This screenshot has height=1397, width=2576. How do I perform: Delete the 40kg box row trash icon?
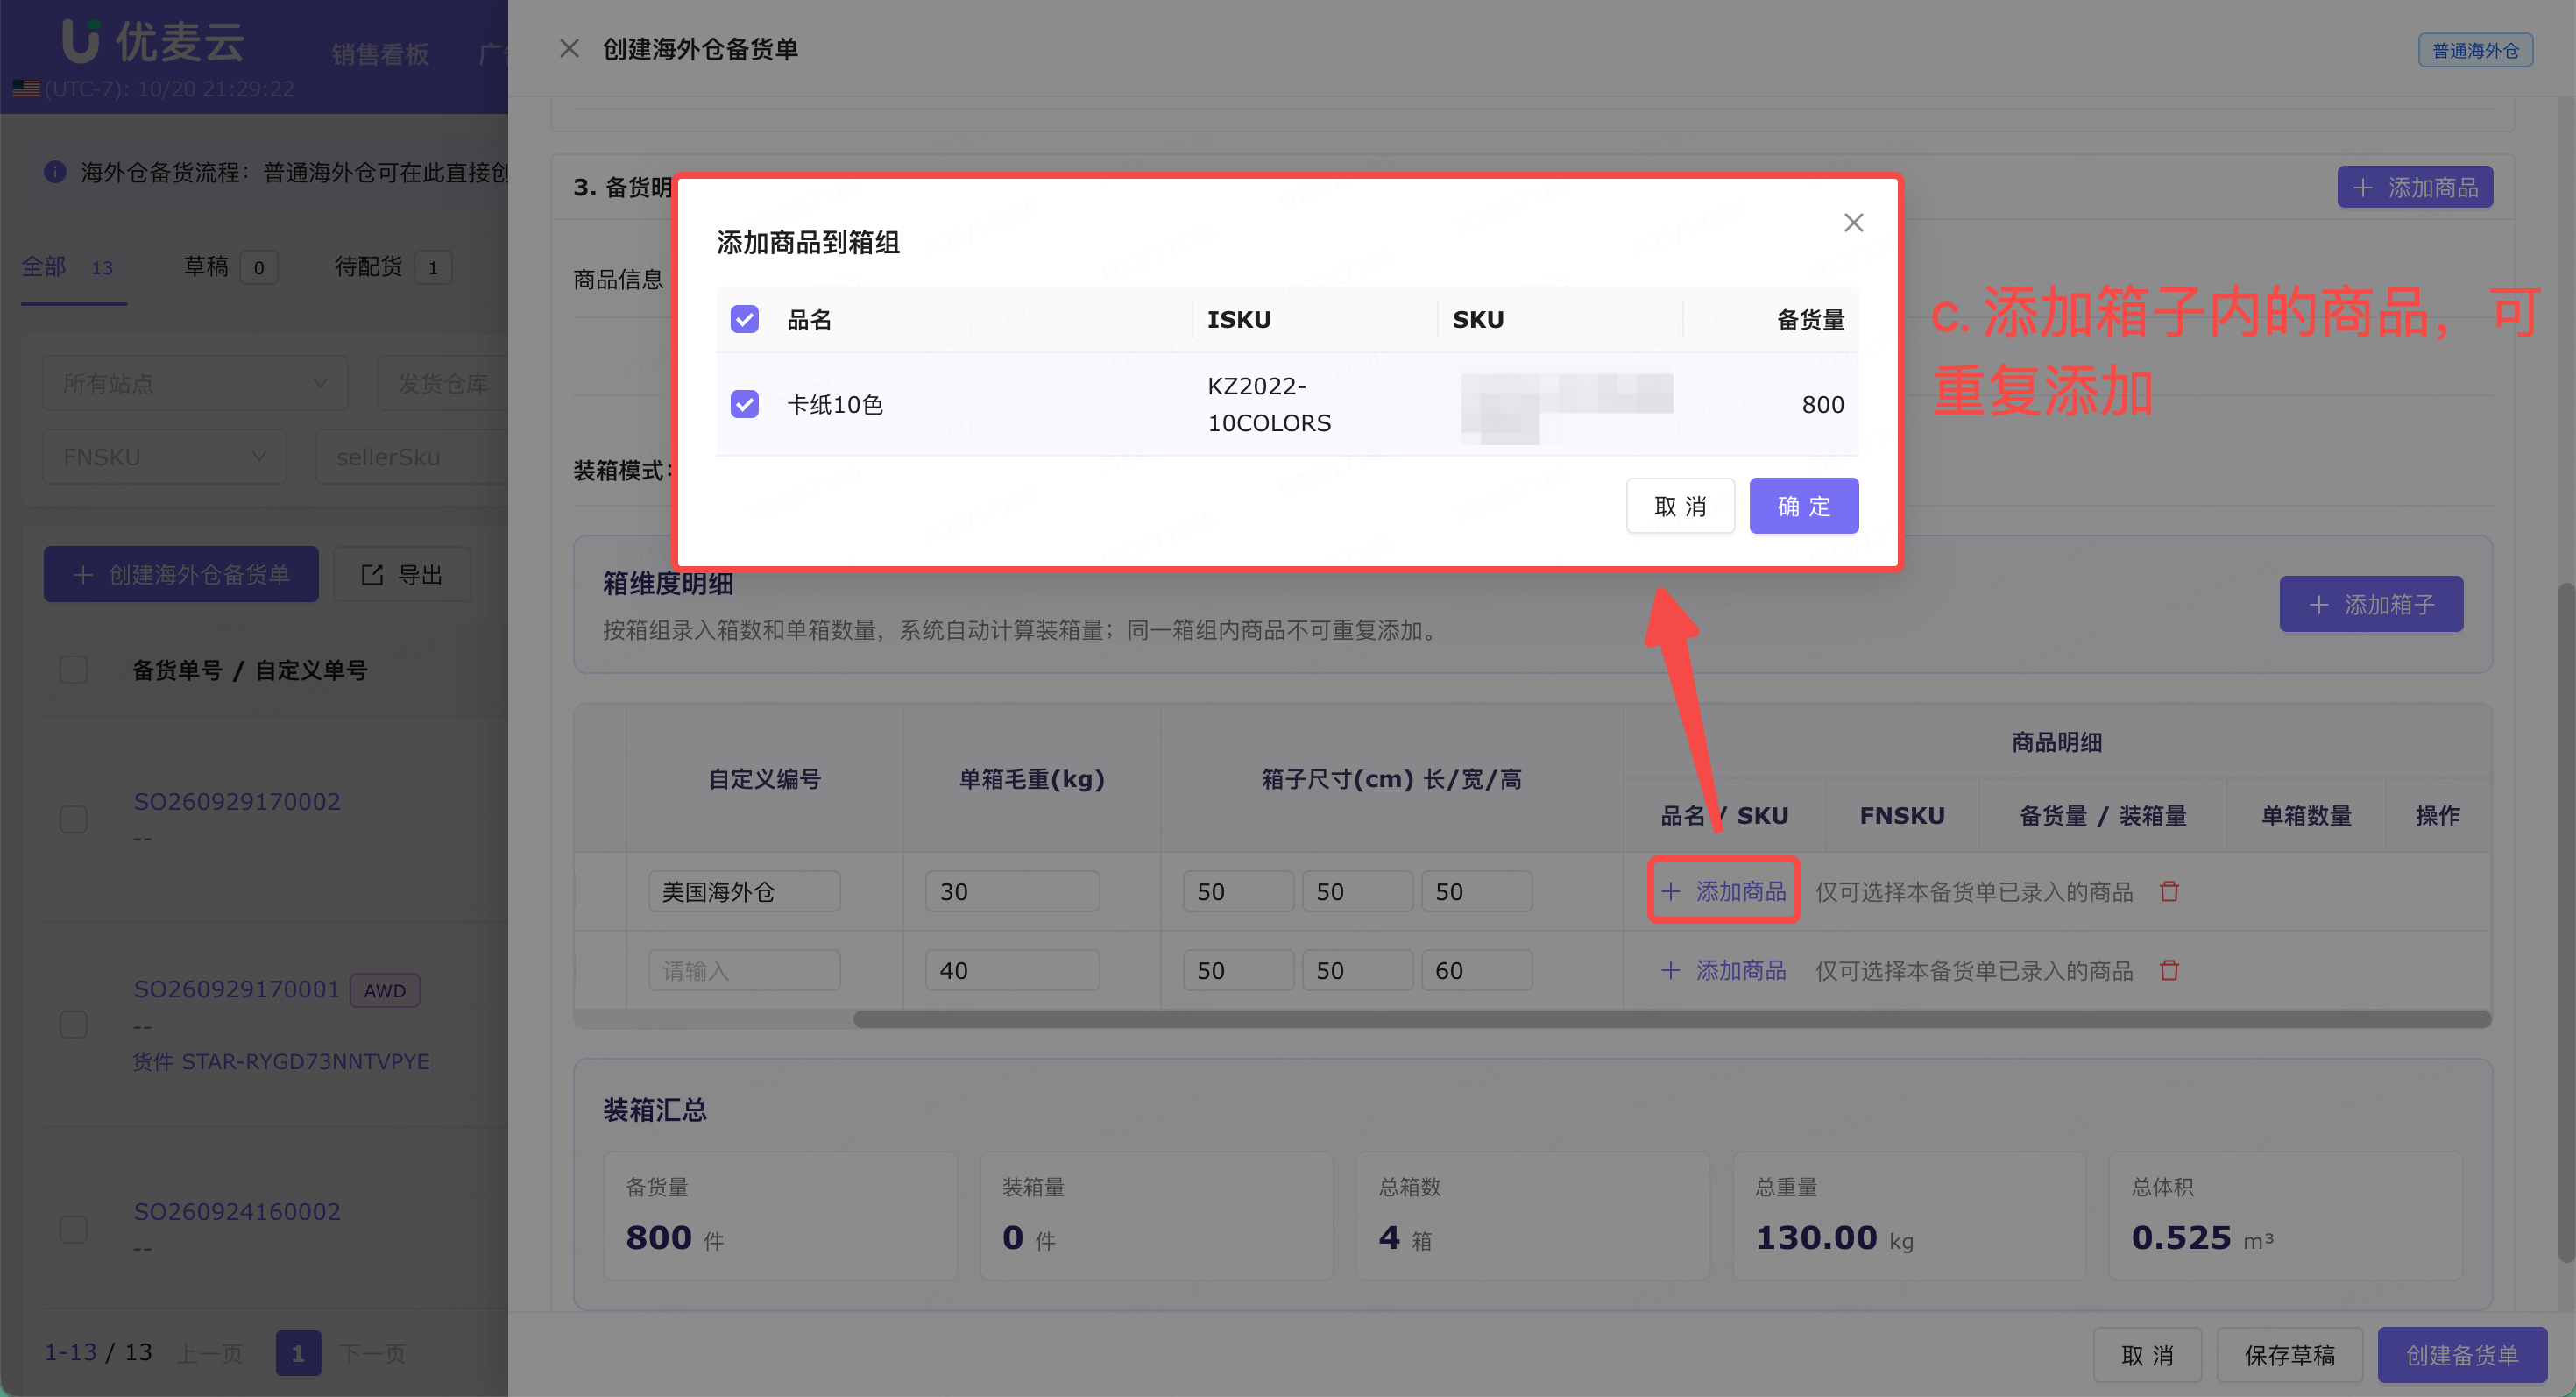[x=2169, y=970]
